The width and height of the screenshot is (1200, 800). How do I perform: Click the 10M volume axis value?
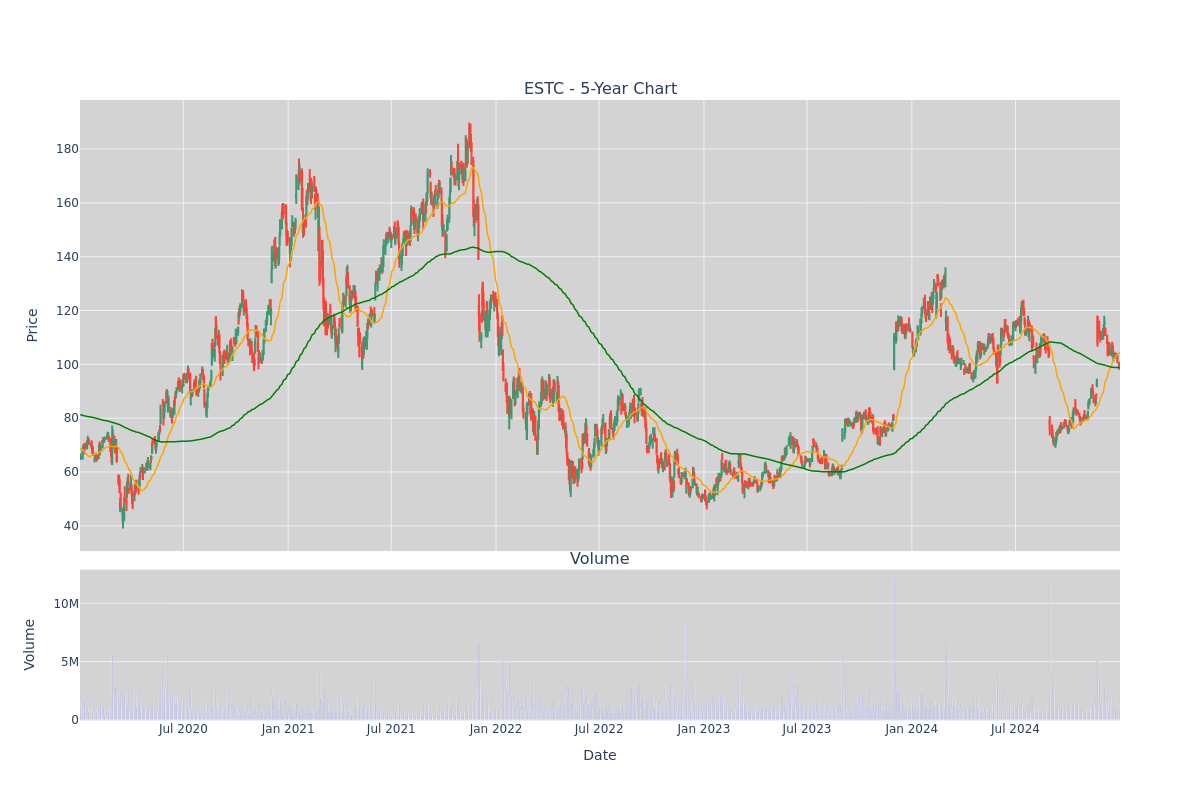point(66,604)
